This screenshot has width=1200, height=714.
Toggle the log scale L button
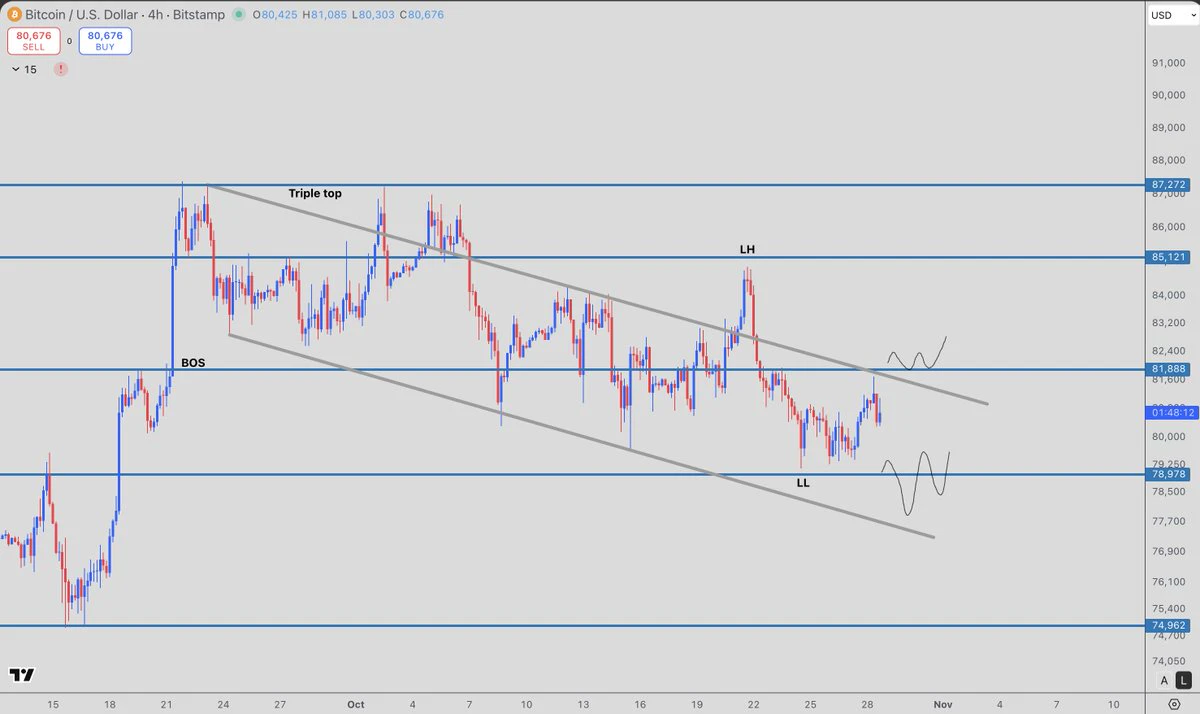(1183, 680)
